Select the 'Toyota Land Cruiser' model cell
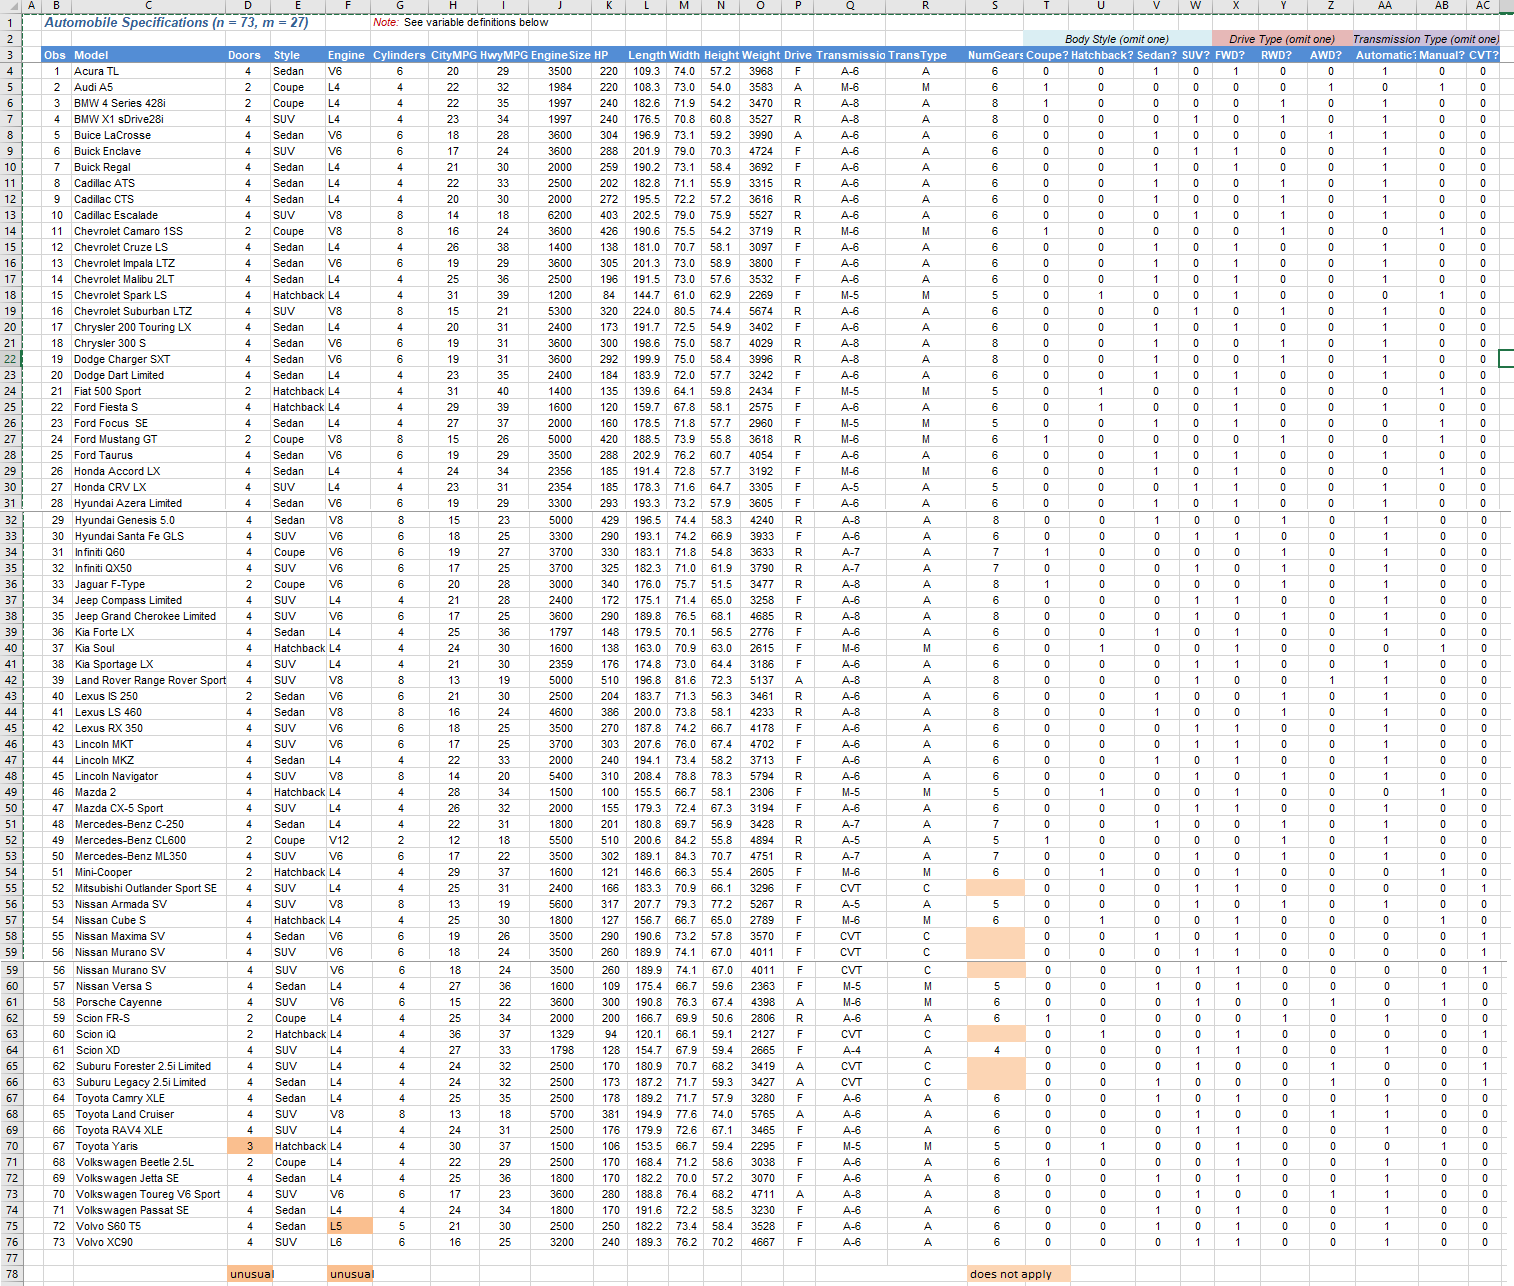Image resolution: width=1514 pixels, height=1286 pixels. [149, 1114]
